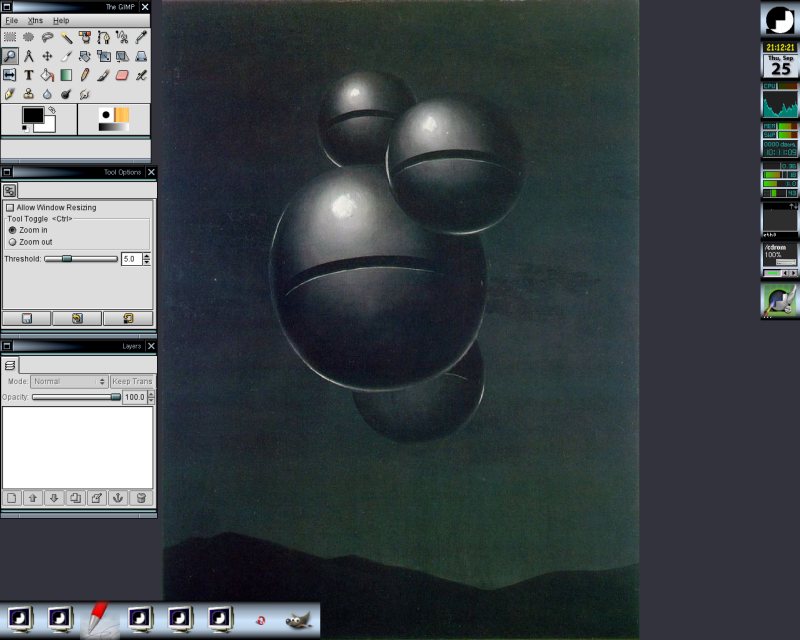Select the Text tool
This screenshot has width=800, height=640.
click(x=29, y=75)
